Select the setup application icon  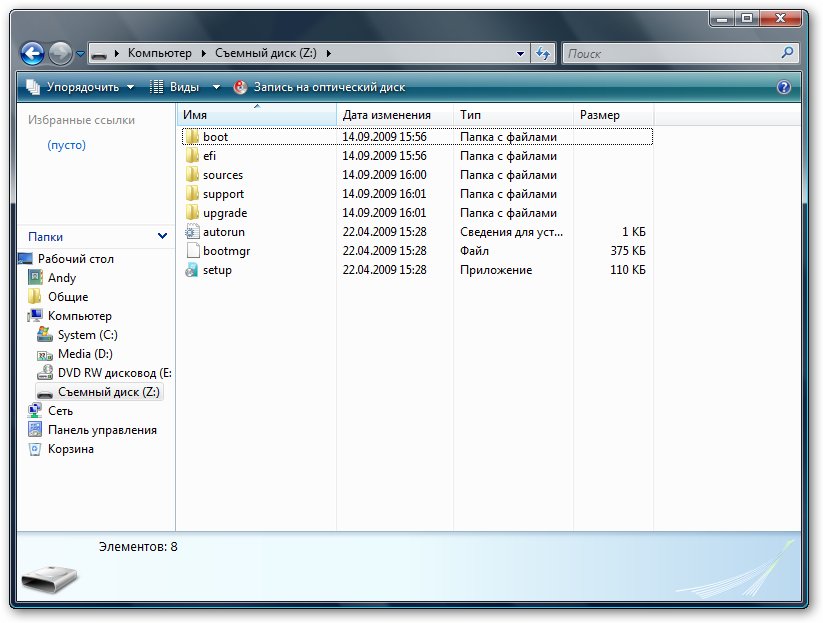[192, 270]
